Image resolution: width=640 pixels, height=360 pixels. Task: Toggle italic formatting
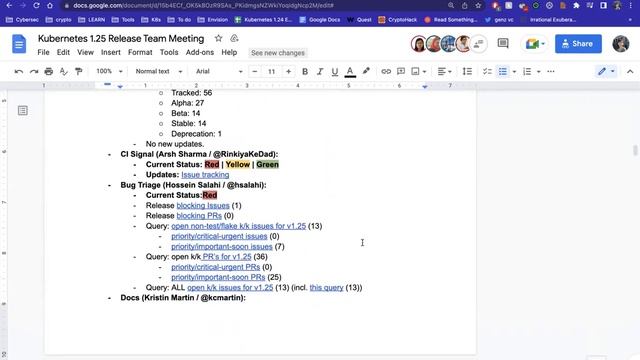point(320,71)
